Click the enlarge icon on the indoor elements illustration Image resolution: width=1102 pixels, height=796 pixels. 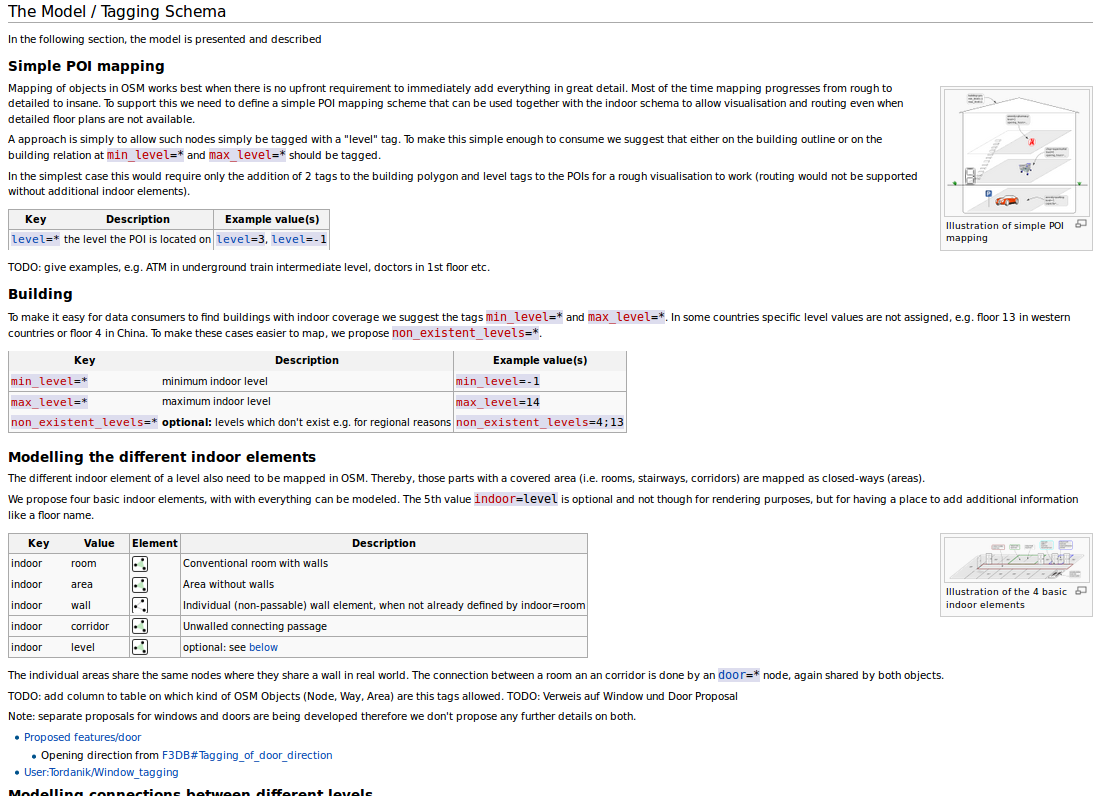pyautogui.click(x=1080, y=590)
